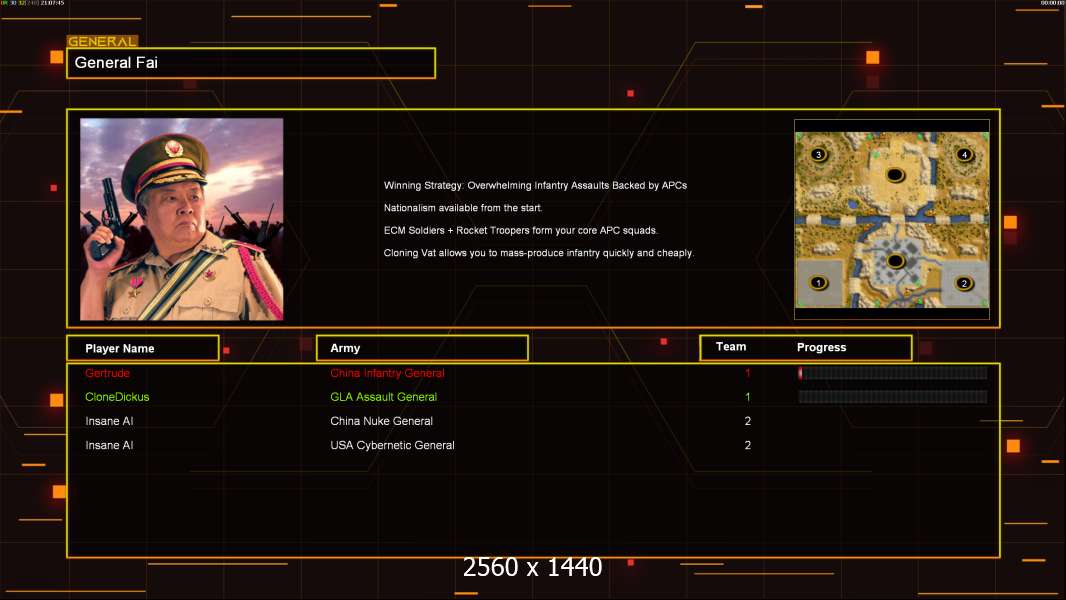This screenshot has width=1066, height=600.
Task: Click start position 1 on the minimap
Action: click(x=819, y=282)
